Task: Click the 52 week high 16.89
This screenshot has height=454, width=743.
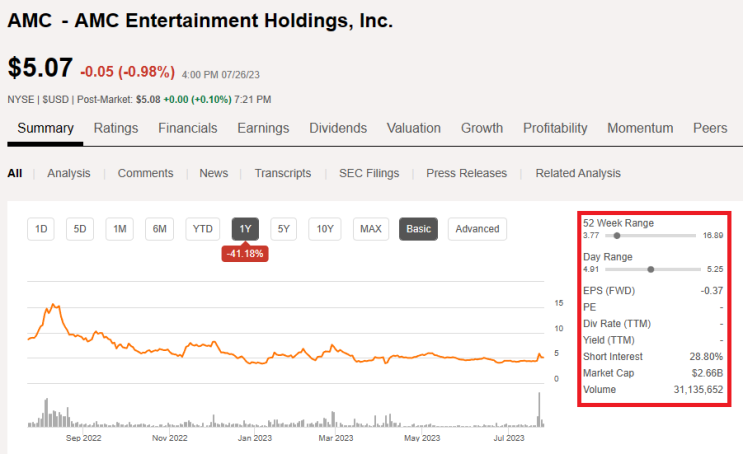Action: 713,236
